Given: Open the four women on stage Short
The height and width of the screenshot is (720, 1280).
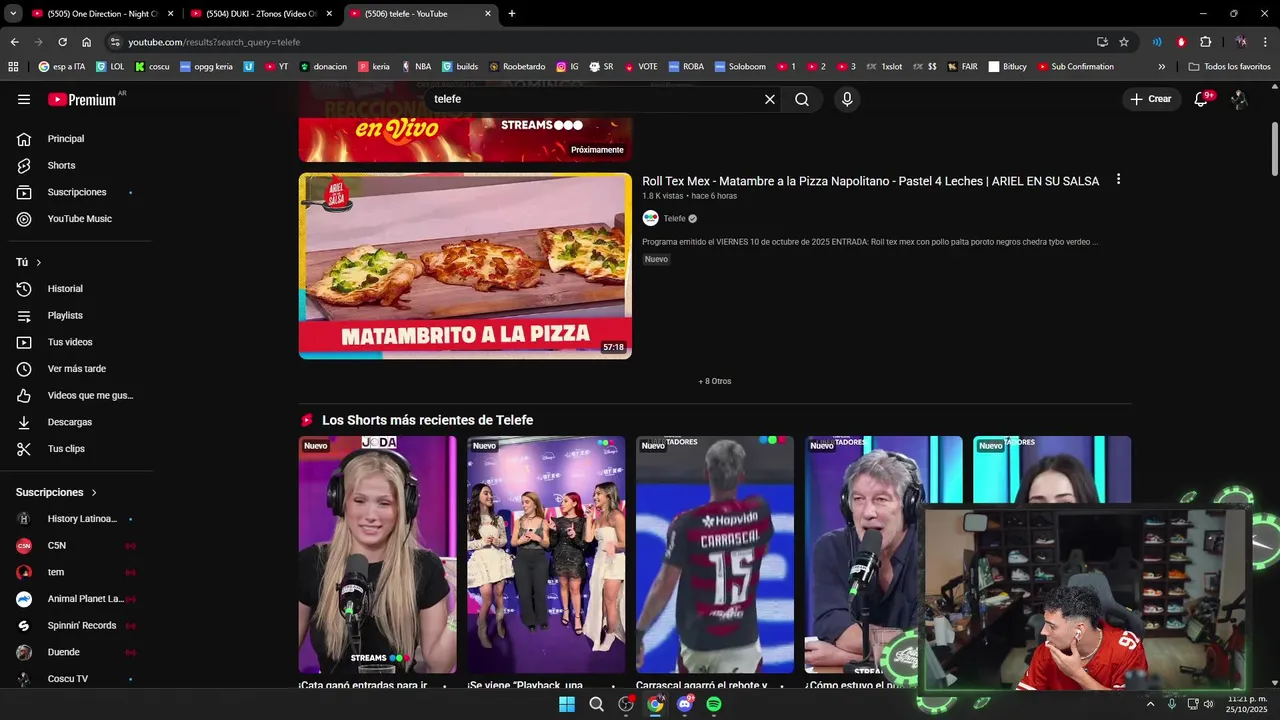Looking at the screenshot, I should click(546, 555).
